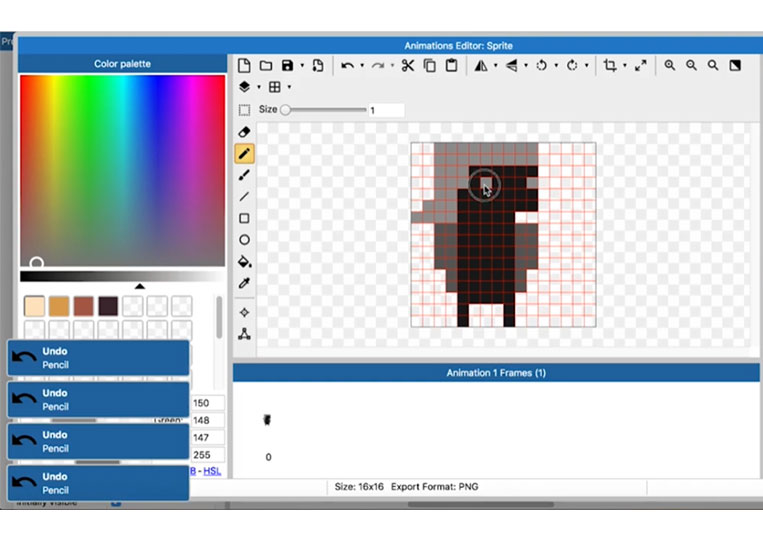Expand the vertical flip options arrow
Screen dimensions: 763x541
526,66
